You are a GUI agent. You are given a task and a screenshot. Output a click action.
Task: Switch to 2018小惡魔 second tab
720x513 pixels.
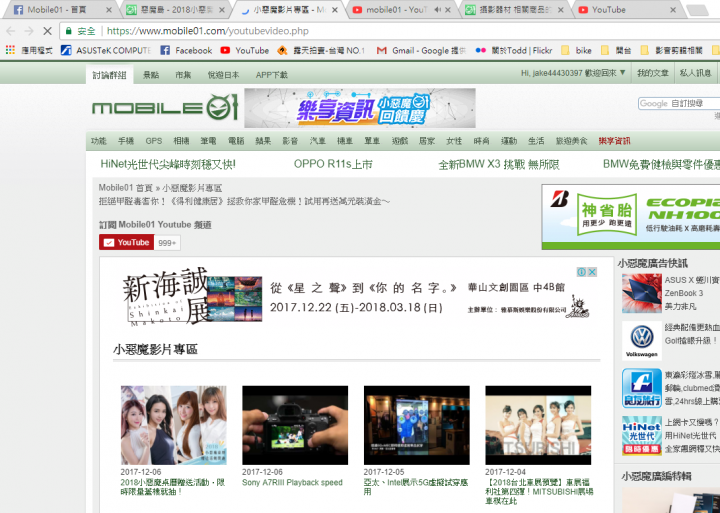pyautogui.click(x=176, y=10)
